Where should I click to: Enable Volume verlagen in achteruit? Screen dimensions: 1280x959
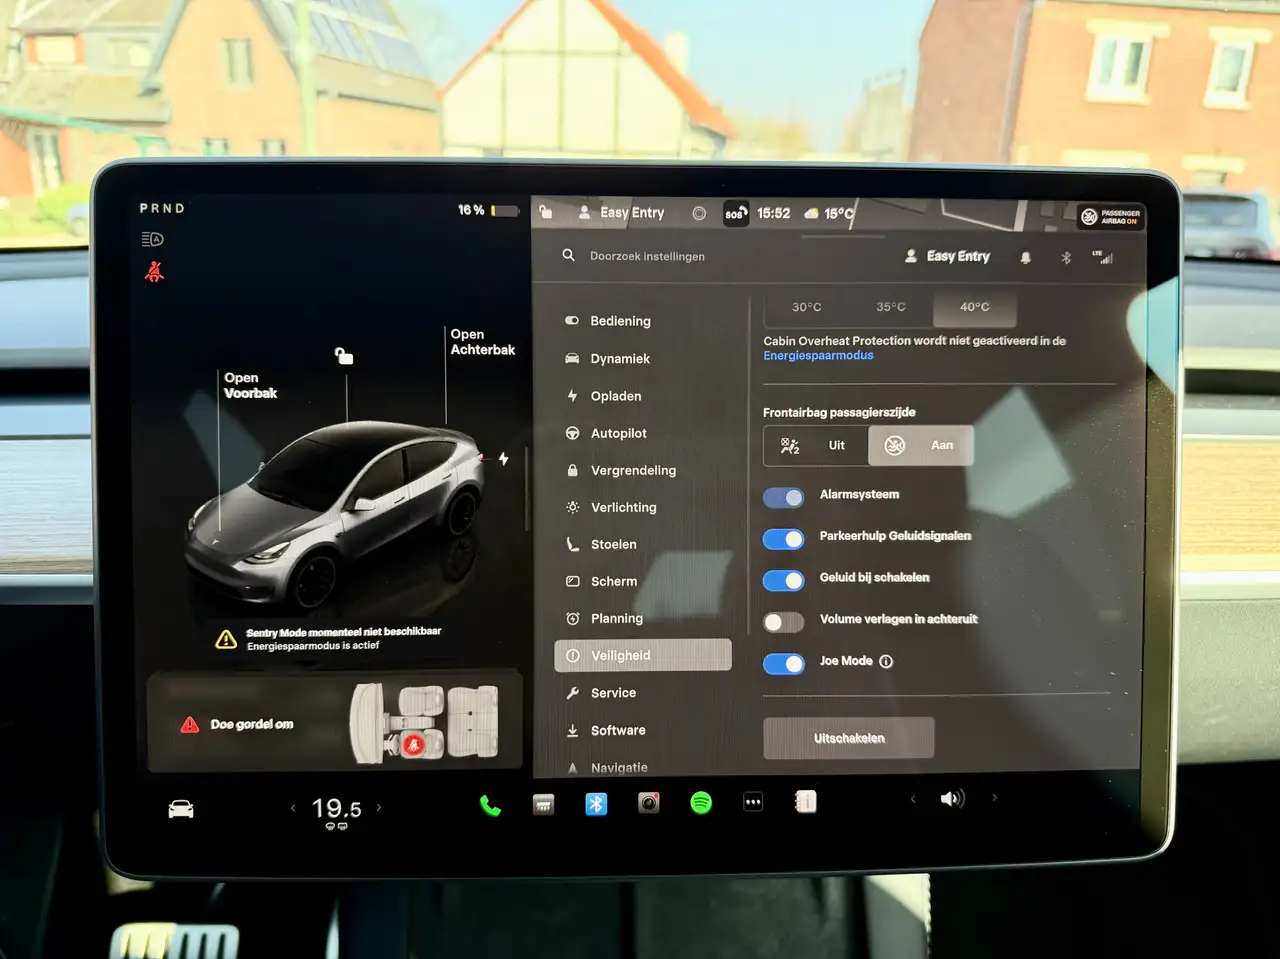[783, 622]
